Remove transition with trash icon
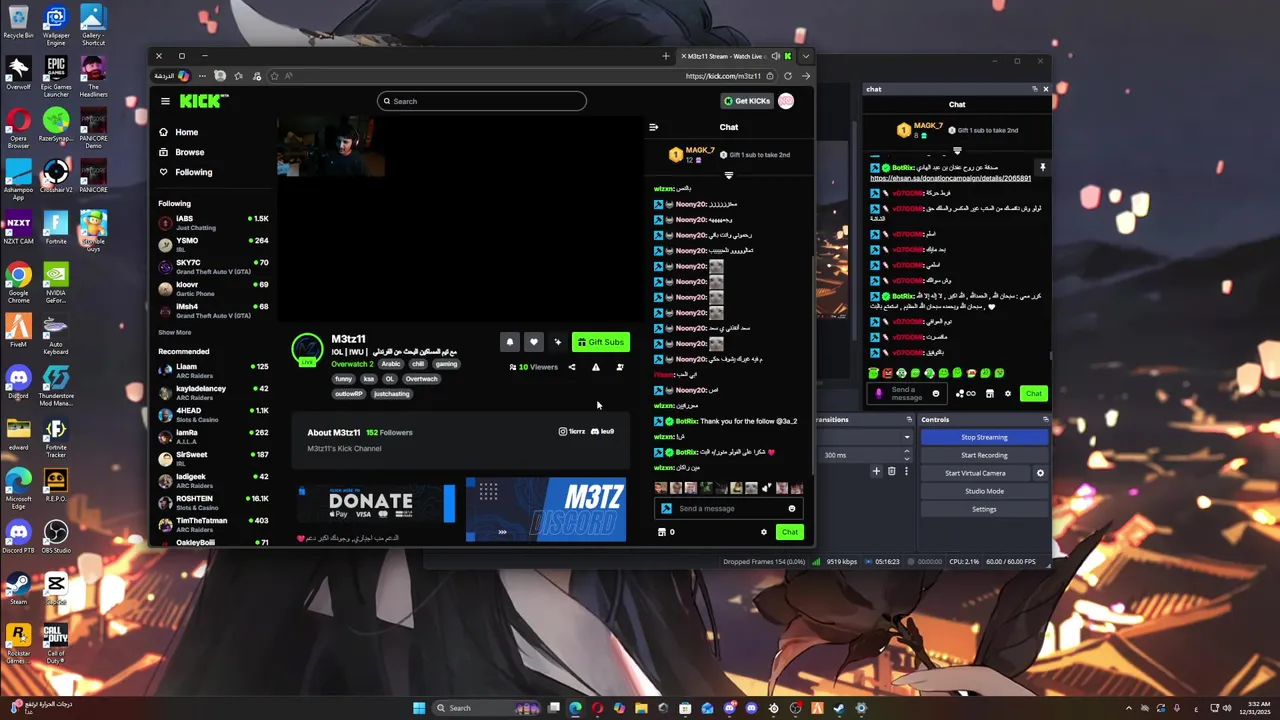 891,471
